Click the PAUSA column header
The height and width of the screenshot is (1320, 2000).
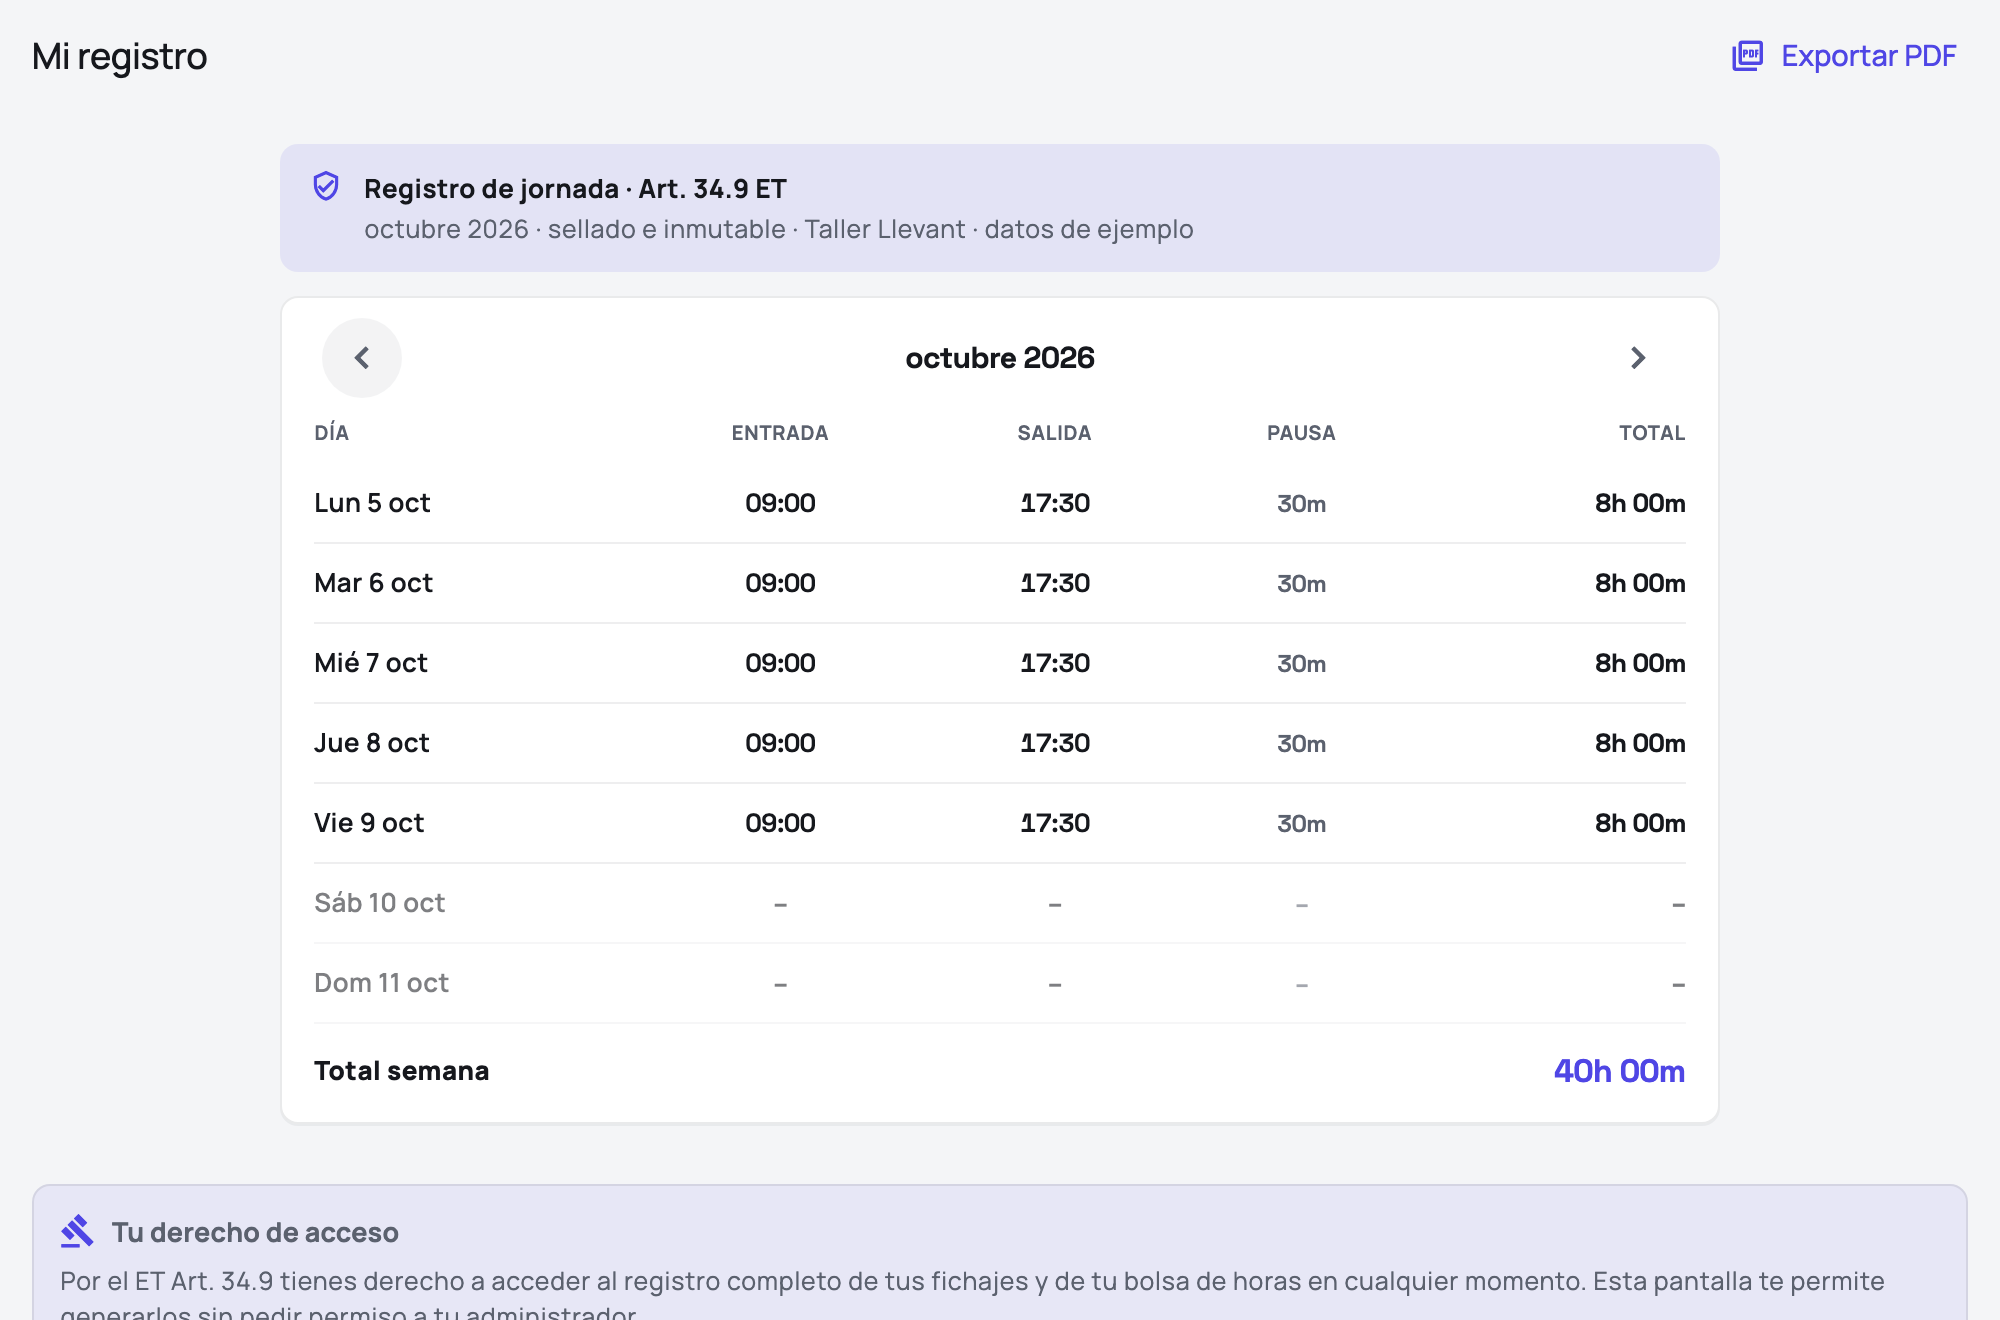[1301, 433]
